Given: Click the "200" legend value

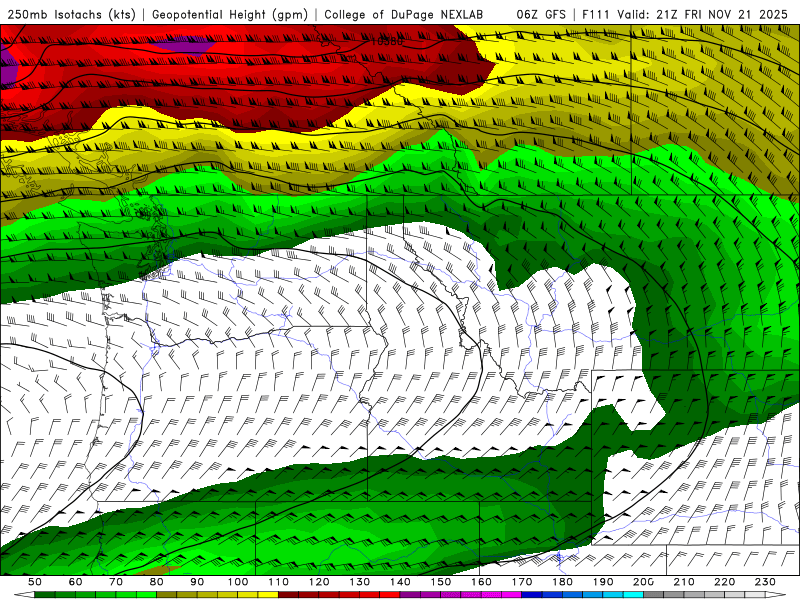Looking at the screenshot, I should coord(644,582).
